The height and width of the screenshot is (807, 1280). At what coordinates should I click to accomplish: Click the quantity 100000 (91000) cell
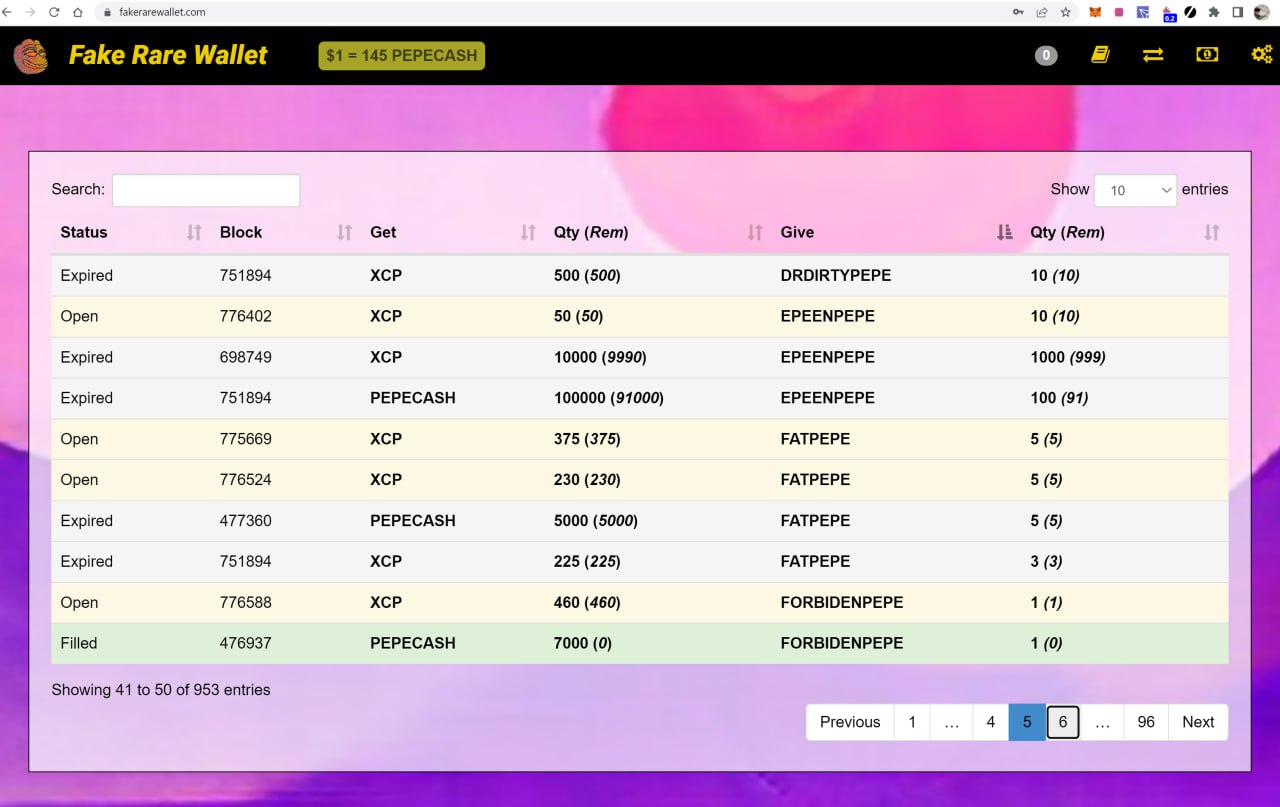[609, 398]
